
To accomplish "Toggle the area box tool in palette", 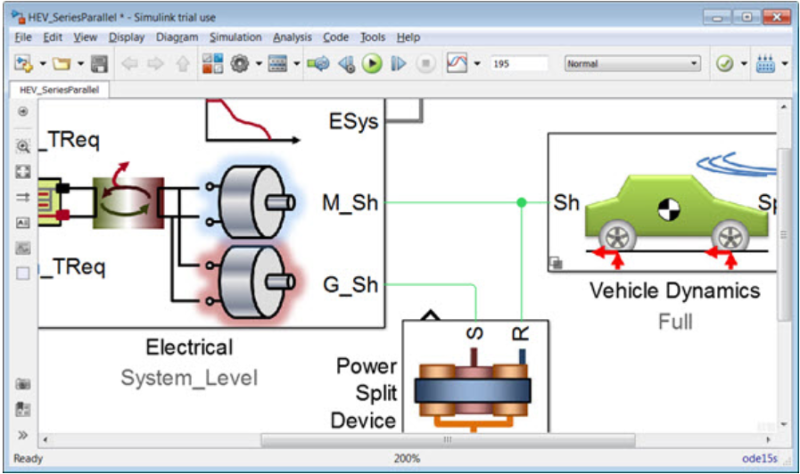I will 23,273.
